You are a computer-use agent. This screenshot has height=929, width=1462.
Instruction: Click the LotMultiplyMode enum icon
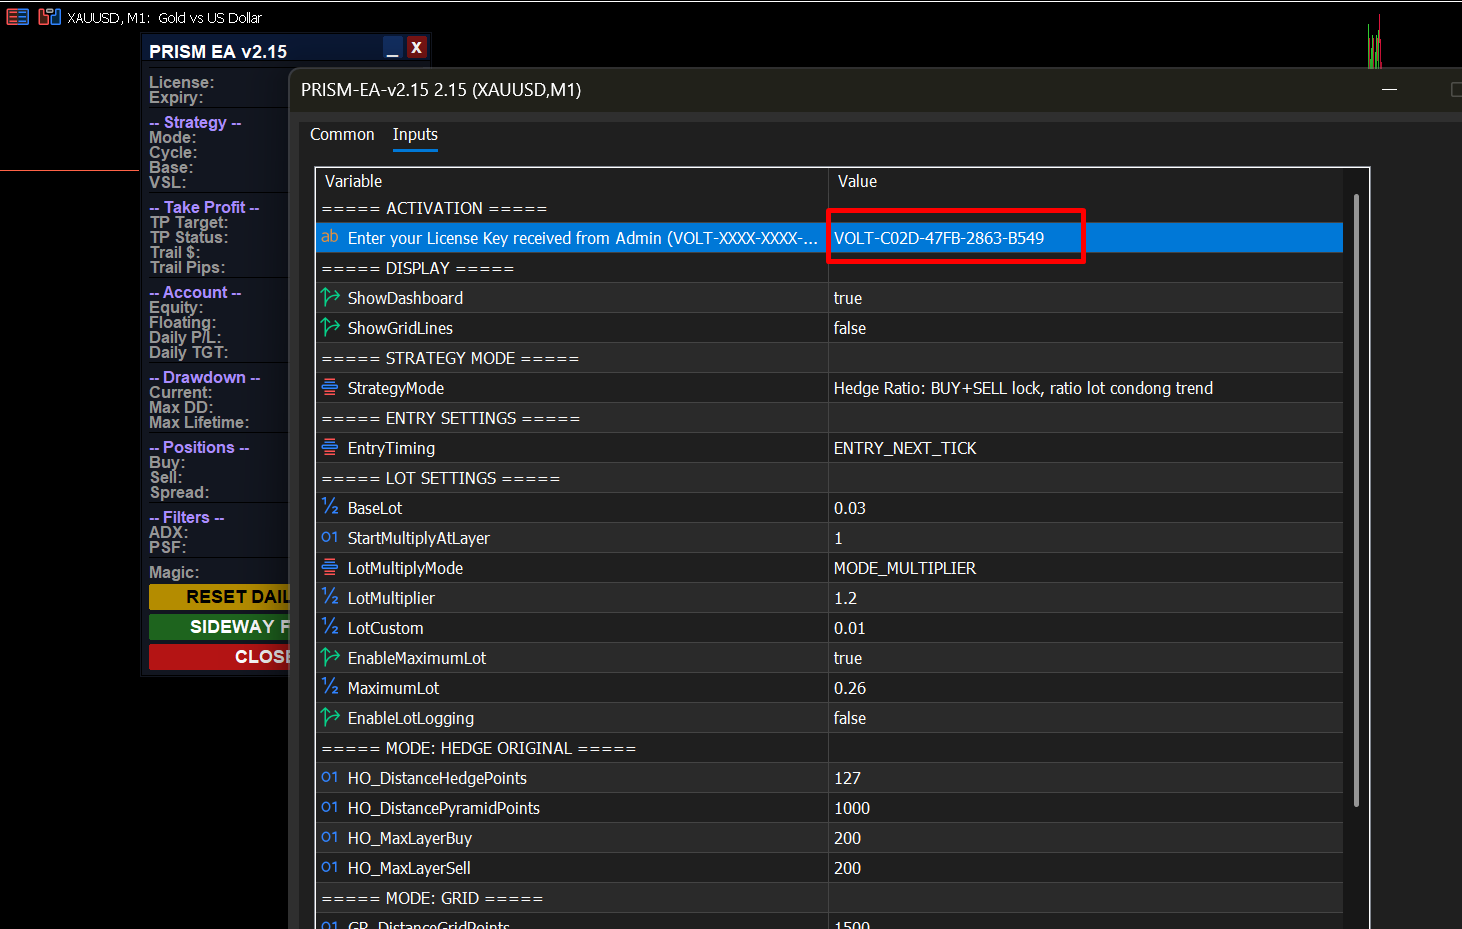[x=330, y=567]
